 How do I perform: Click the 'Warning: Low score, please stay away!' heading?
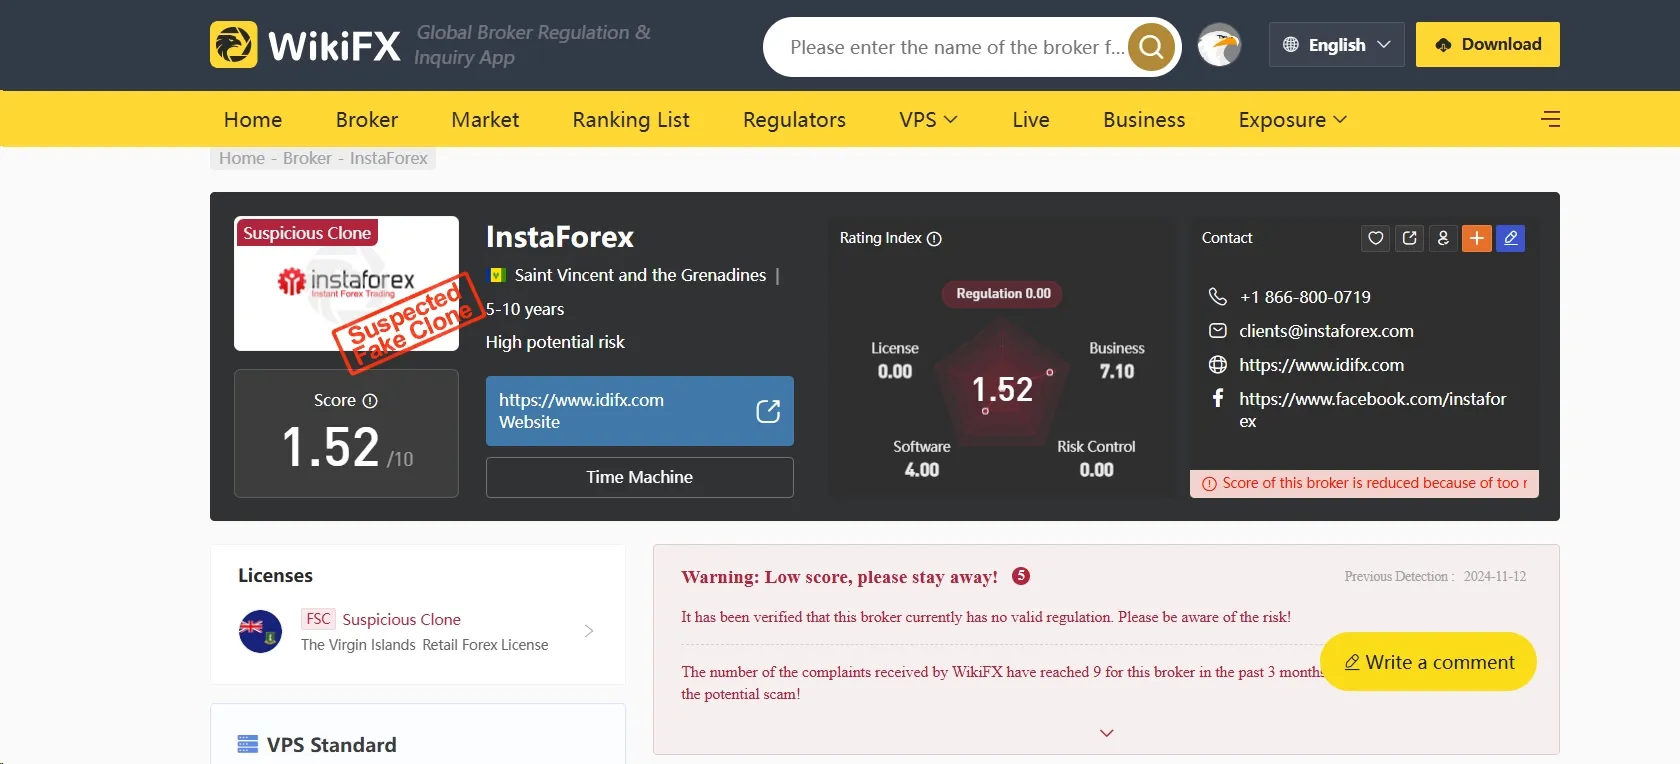point(839,577)
